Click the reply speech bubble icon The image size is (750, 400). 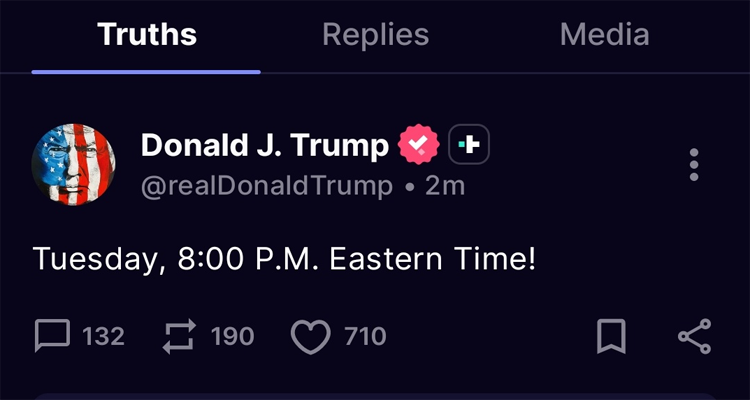52,337
